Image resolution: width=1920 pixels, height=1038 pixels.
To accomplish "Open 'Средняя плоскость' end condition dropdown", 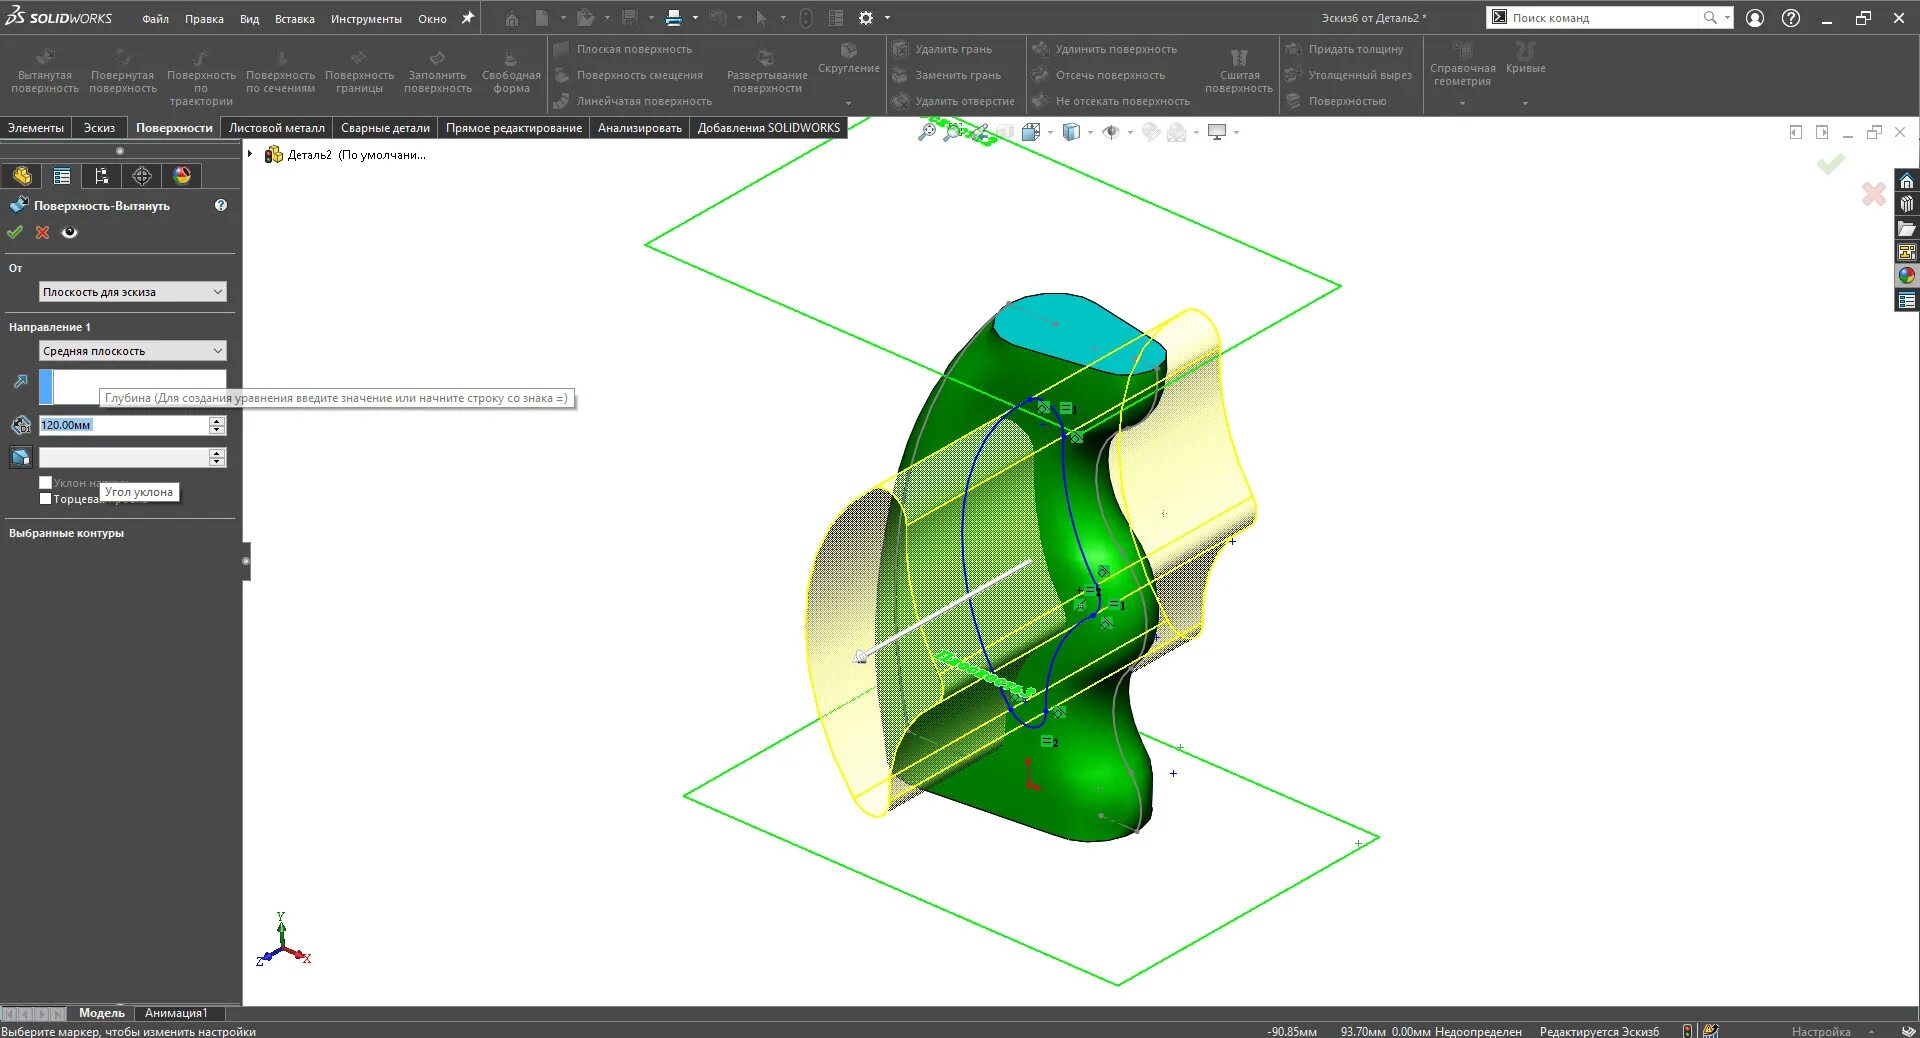I will 133,351.
